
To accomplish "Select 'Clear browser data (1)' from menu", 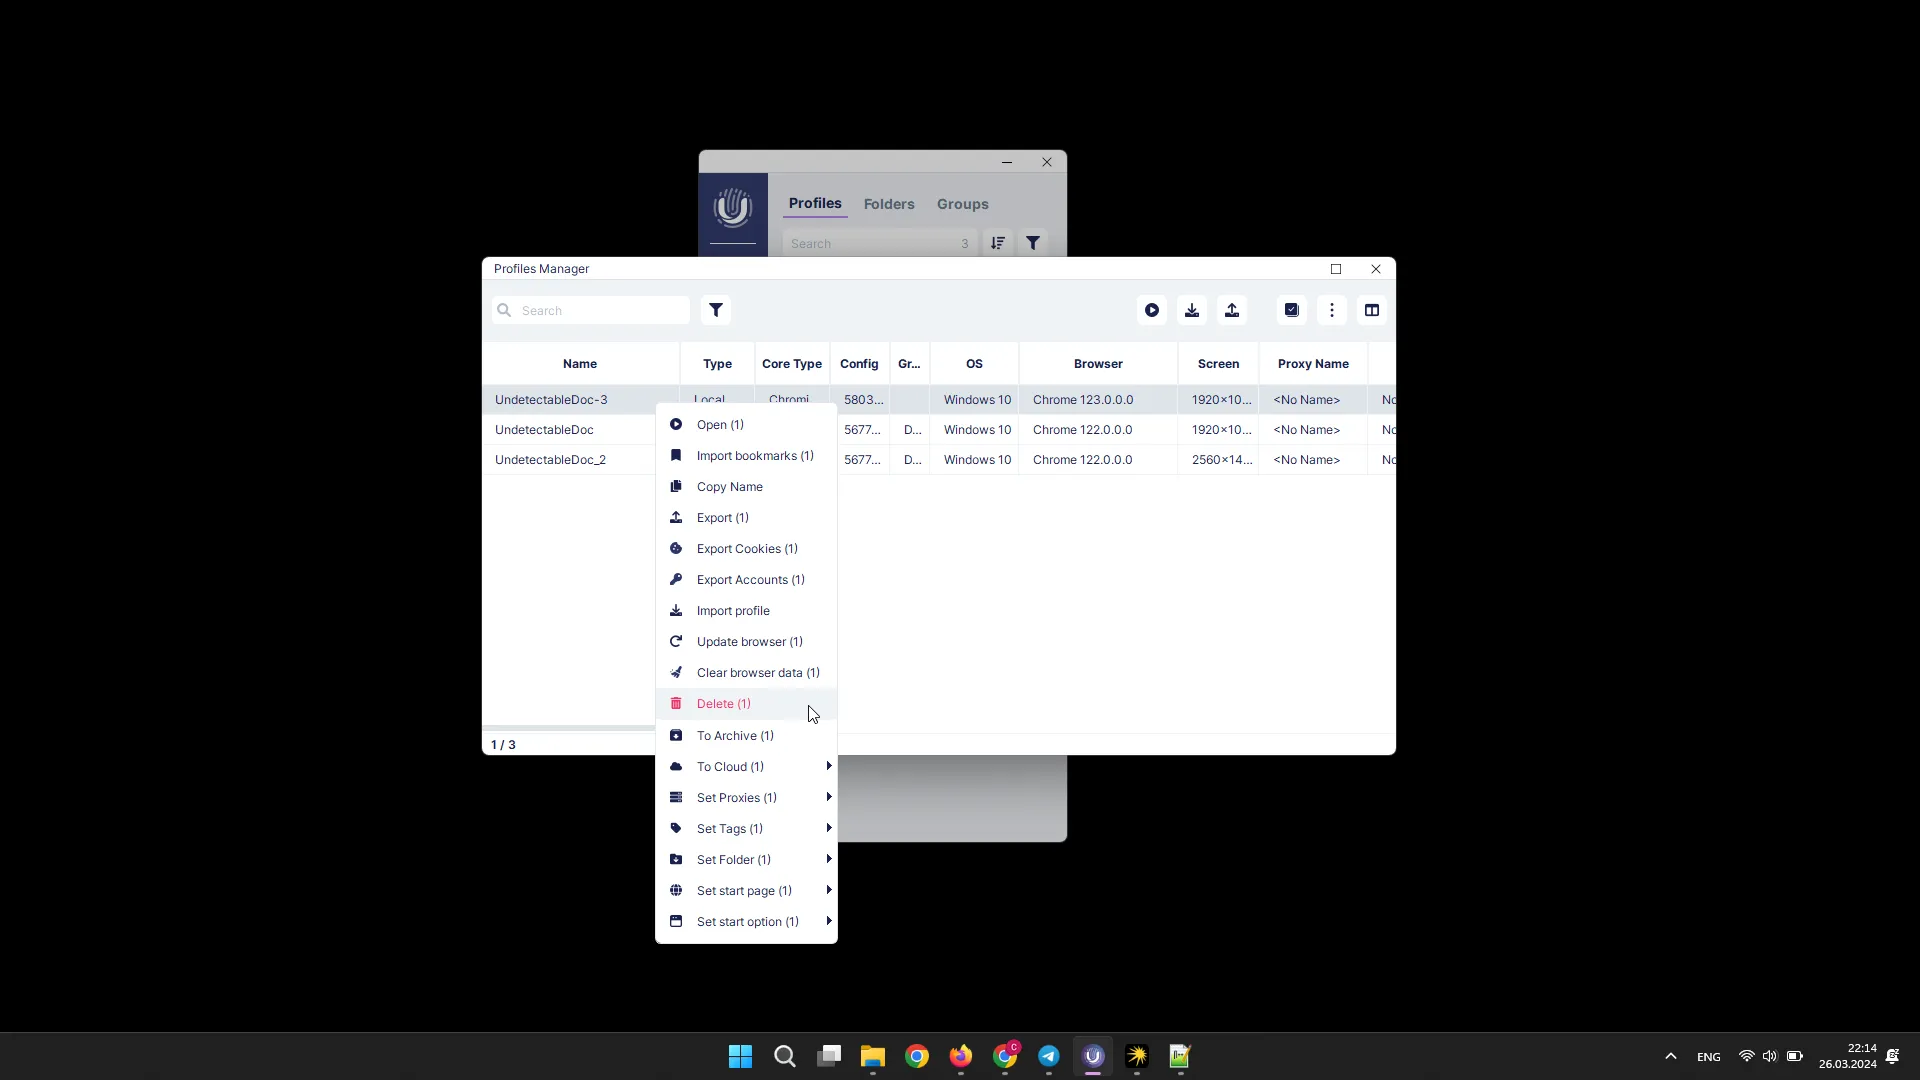I will pyautogui.click(x=758, y=673).
